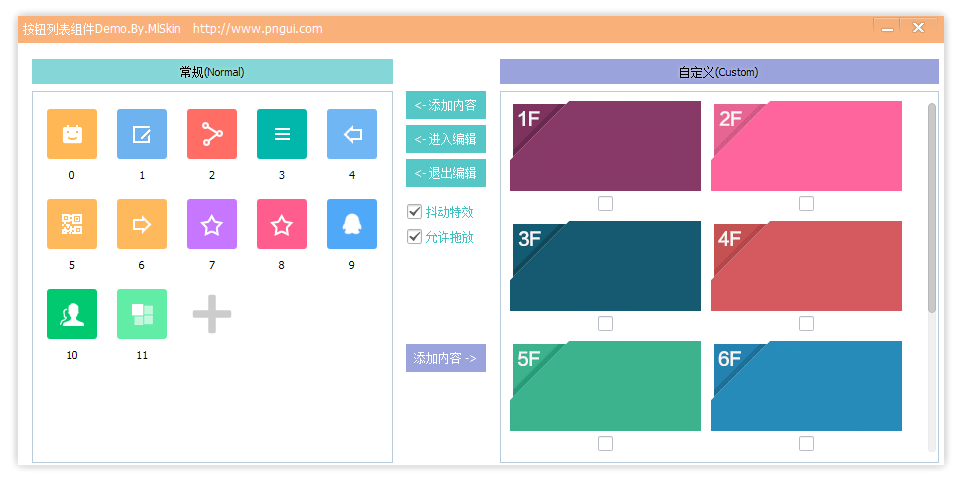This screenshot has width=961, height=484.
Task: Tick the checkbox below the 4F tile
Action: coord(806,324)
